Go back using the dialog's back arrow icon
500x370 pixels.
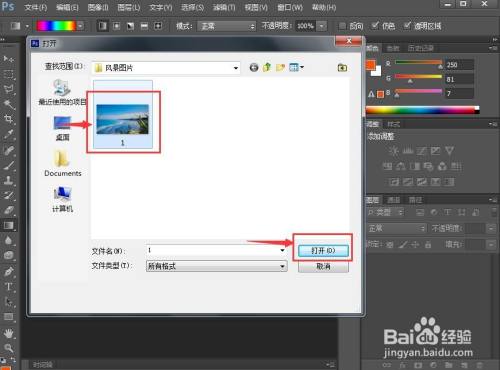254,68
